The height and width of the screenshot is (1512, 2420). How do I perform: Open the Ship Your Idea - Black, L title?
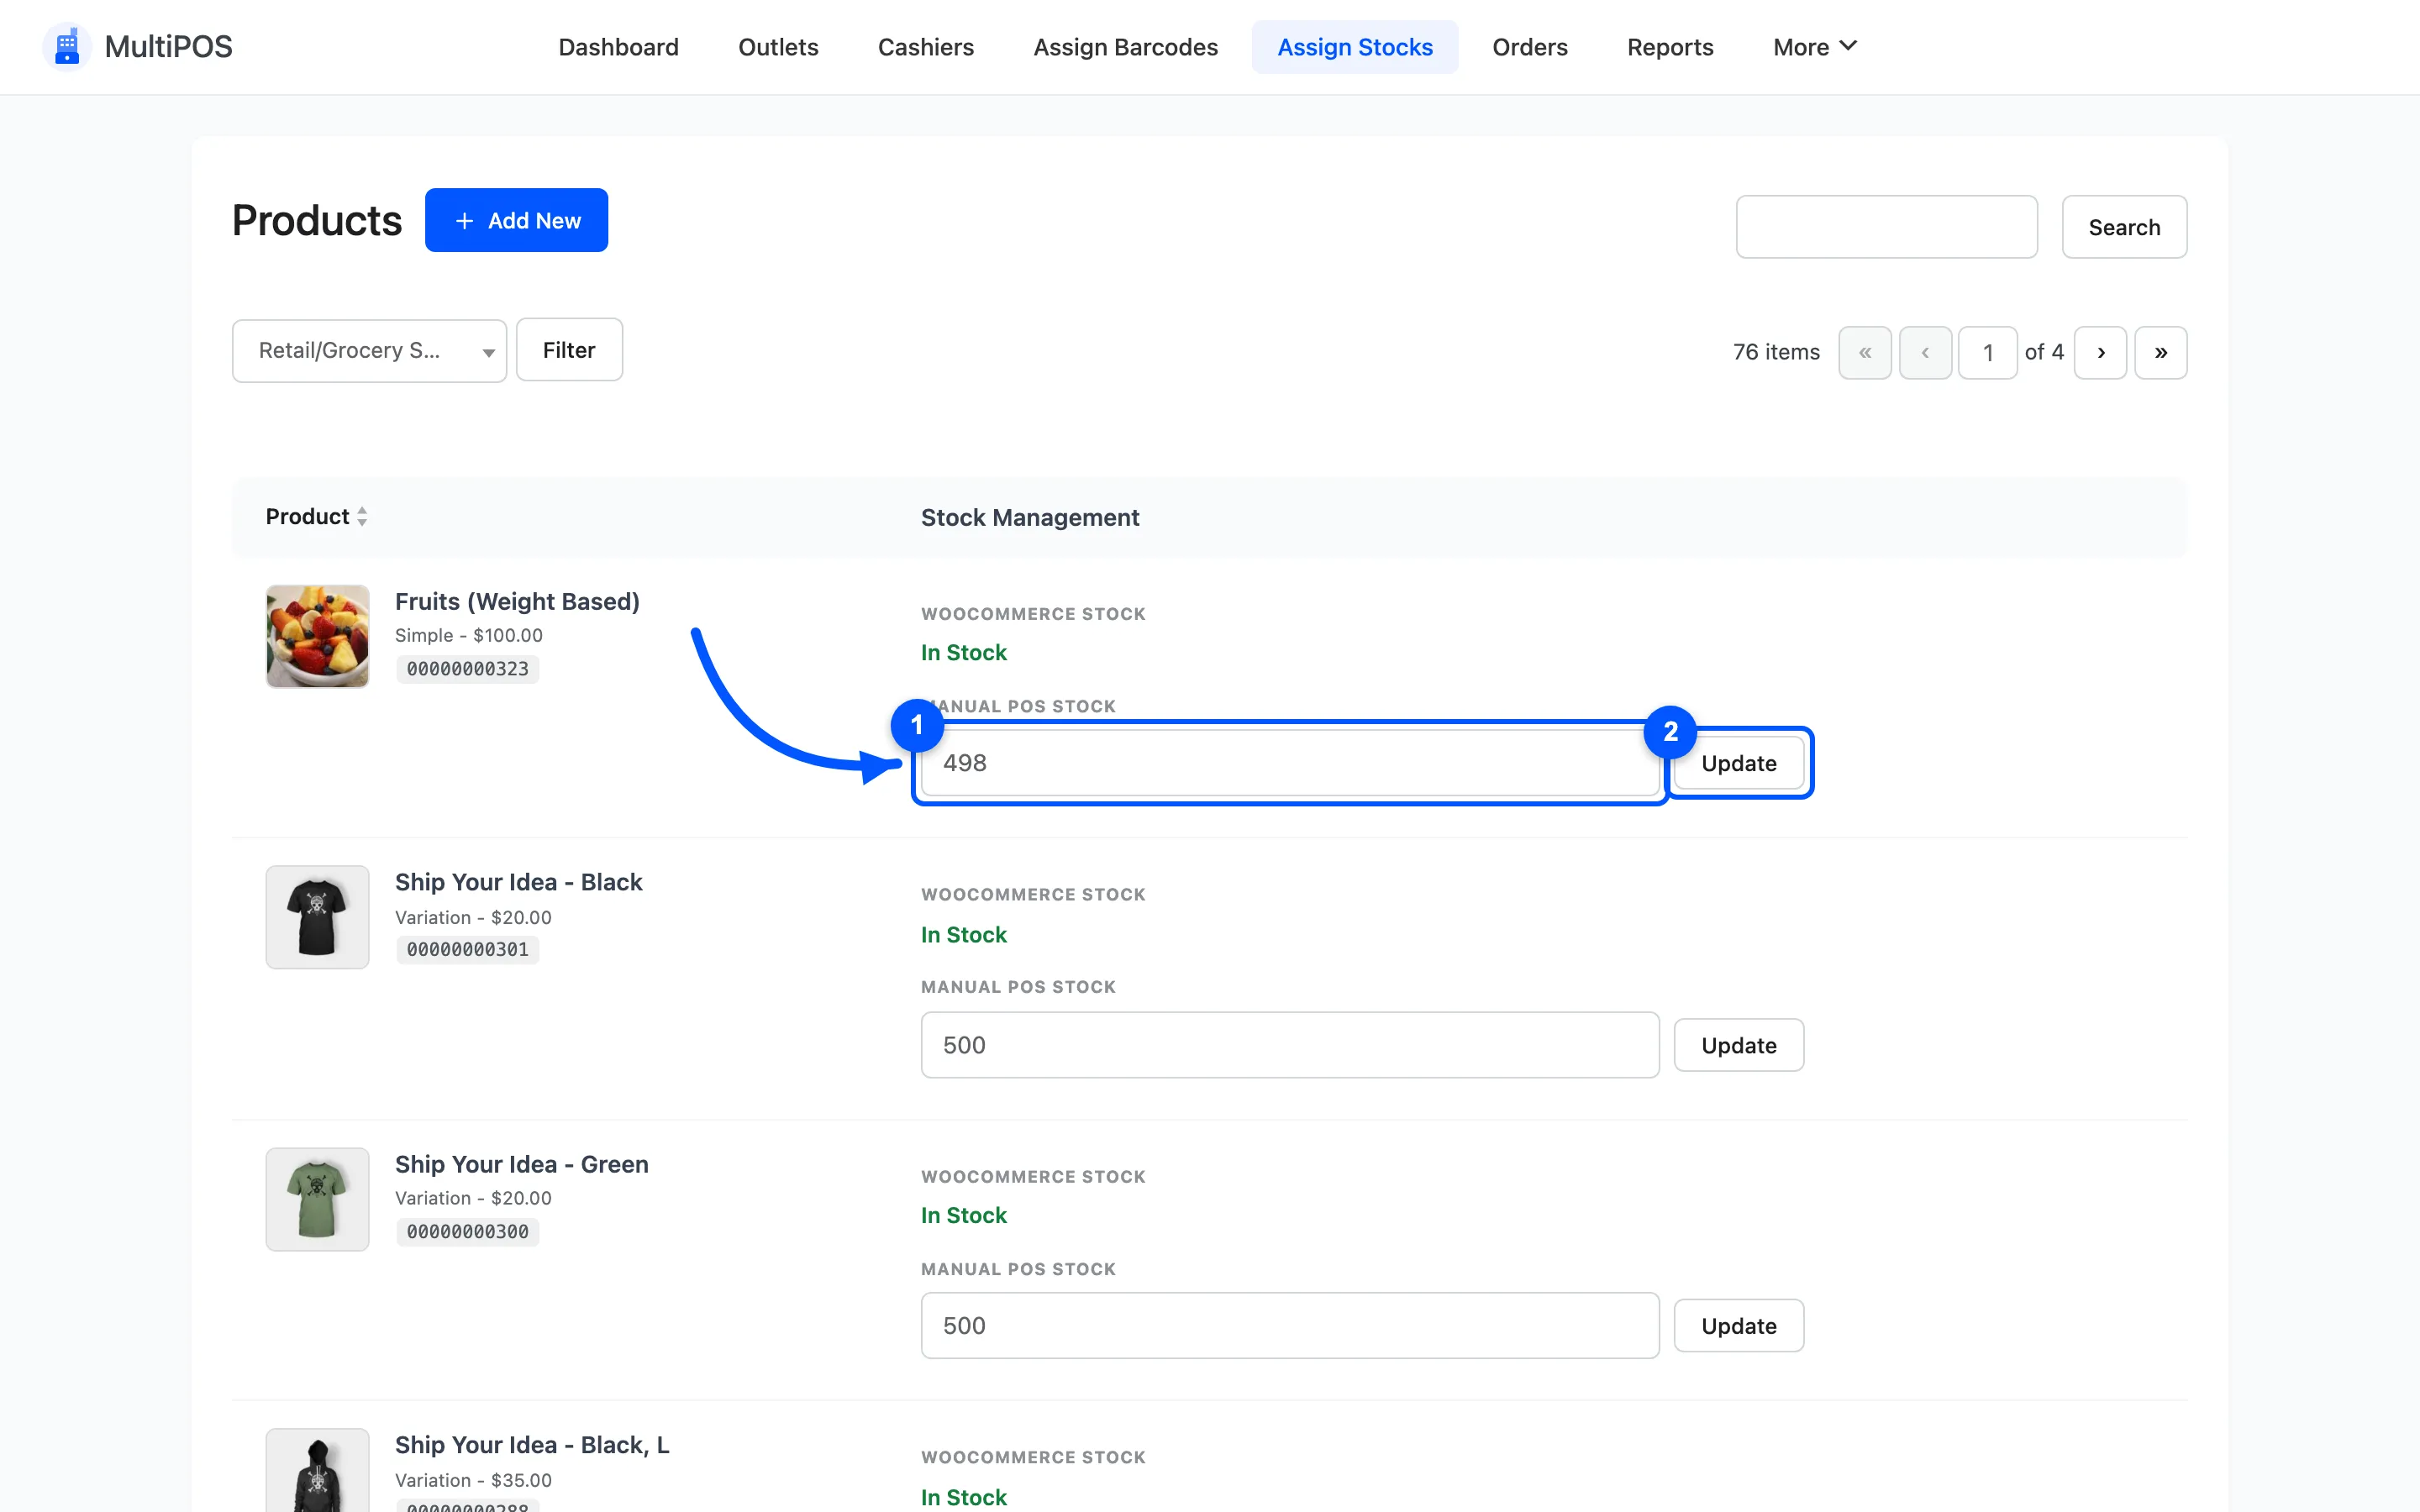532,1445
